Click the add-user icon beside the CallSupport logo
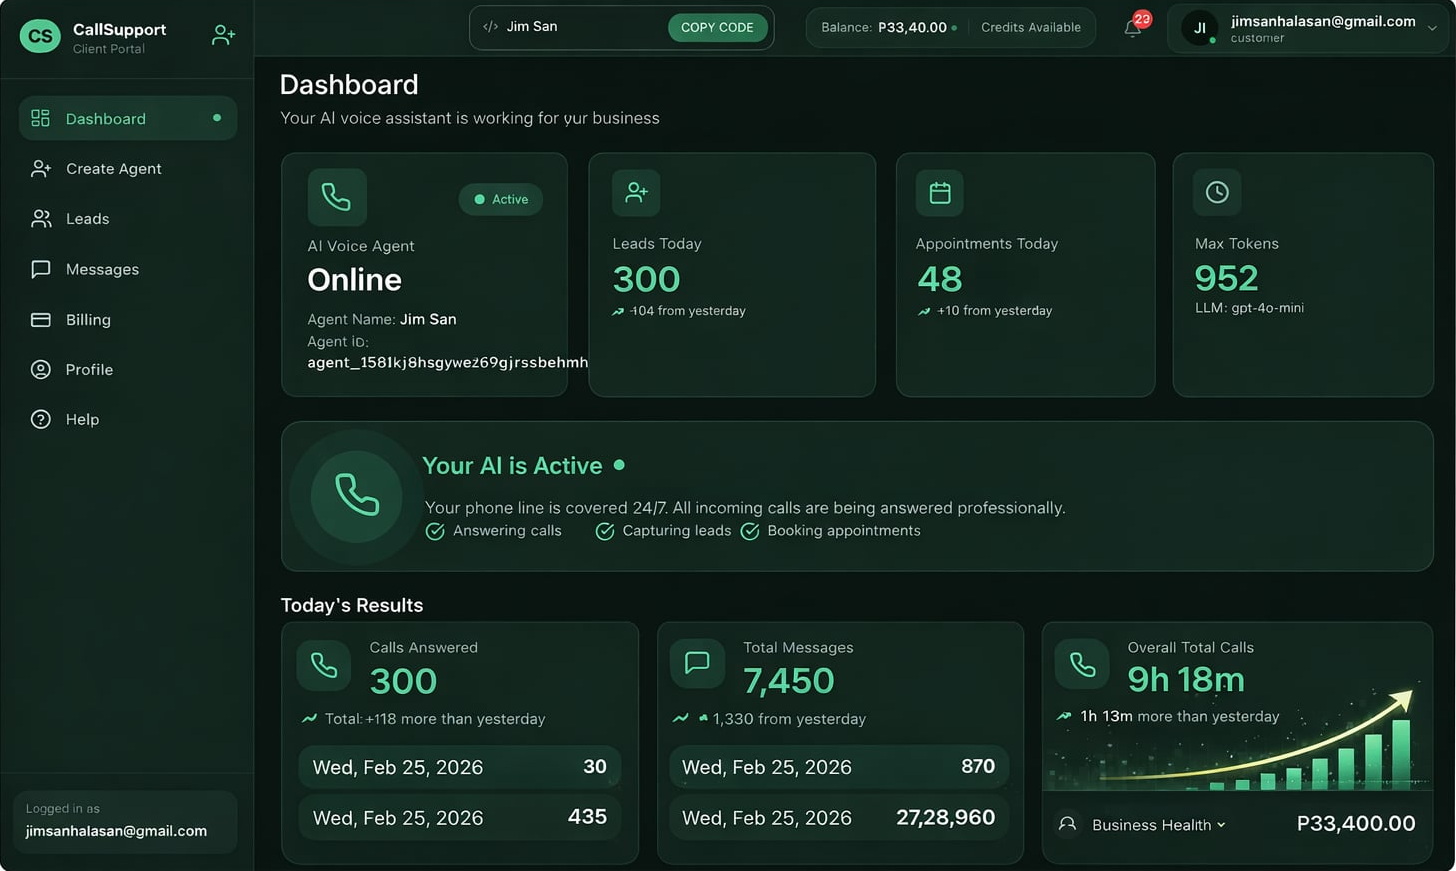This screenshot has height=871, width=1456. [223, 36]
